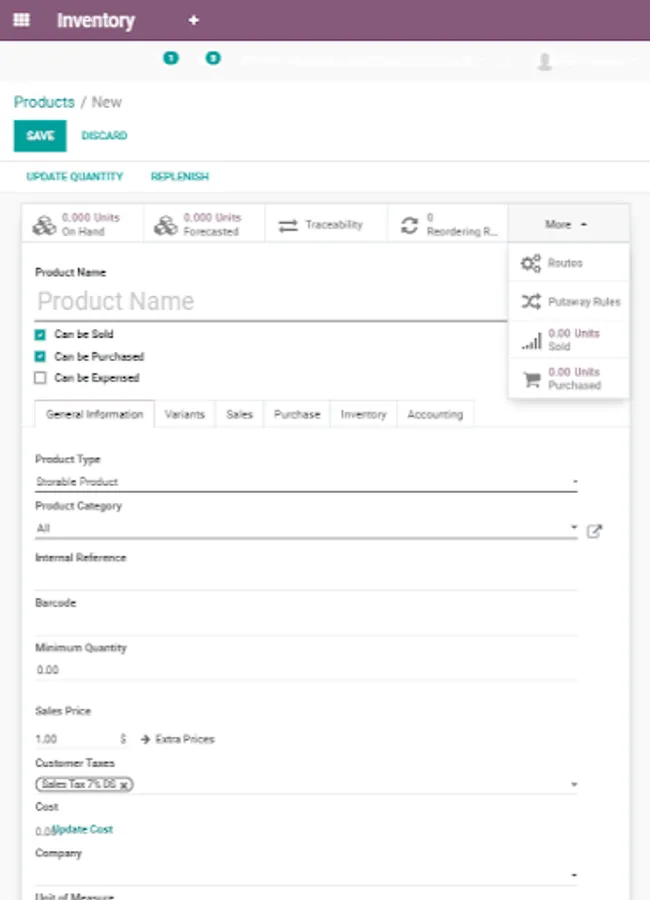The image size is (650, 900).
Task: Enable the Can be Expensed checkbox
Action: (41, 379)
